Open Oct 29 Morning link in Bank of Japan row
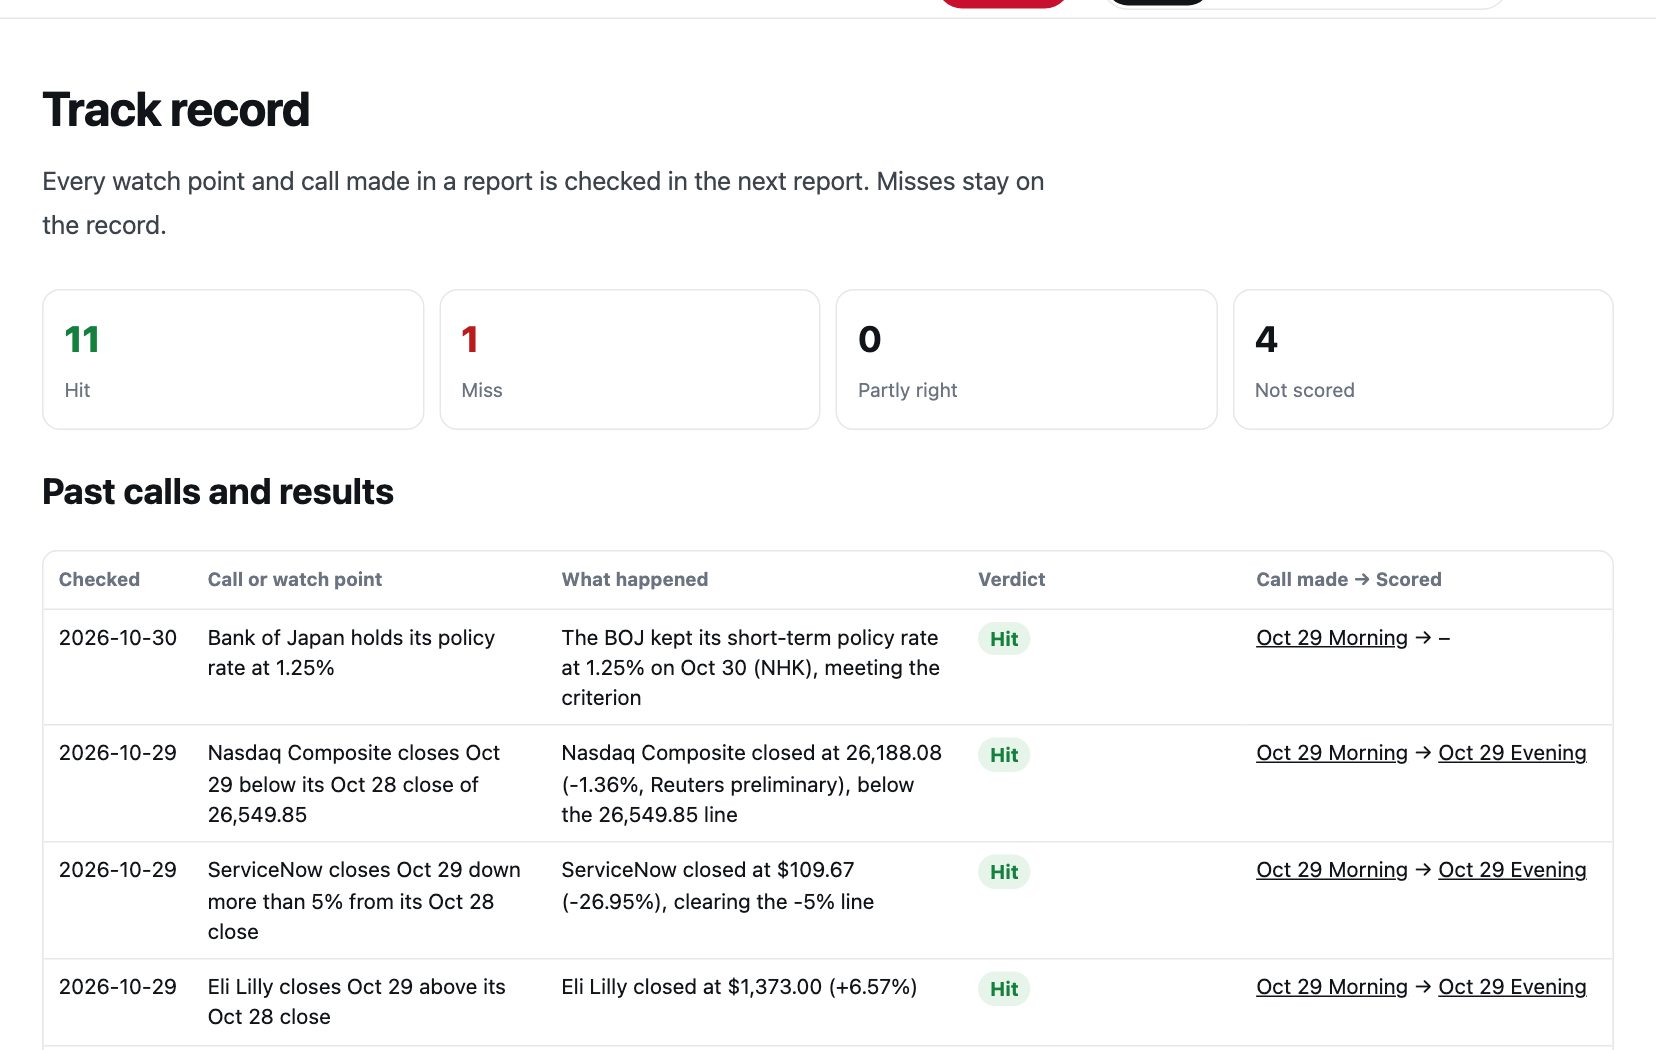Image resolution: width=1656 pixels, height=1050 pixels. click(1331, 638)
